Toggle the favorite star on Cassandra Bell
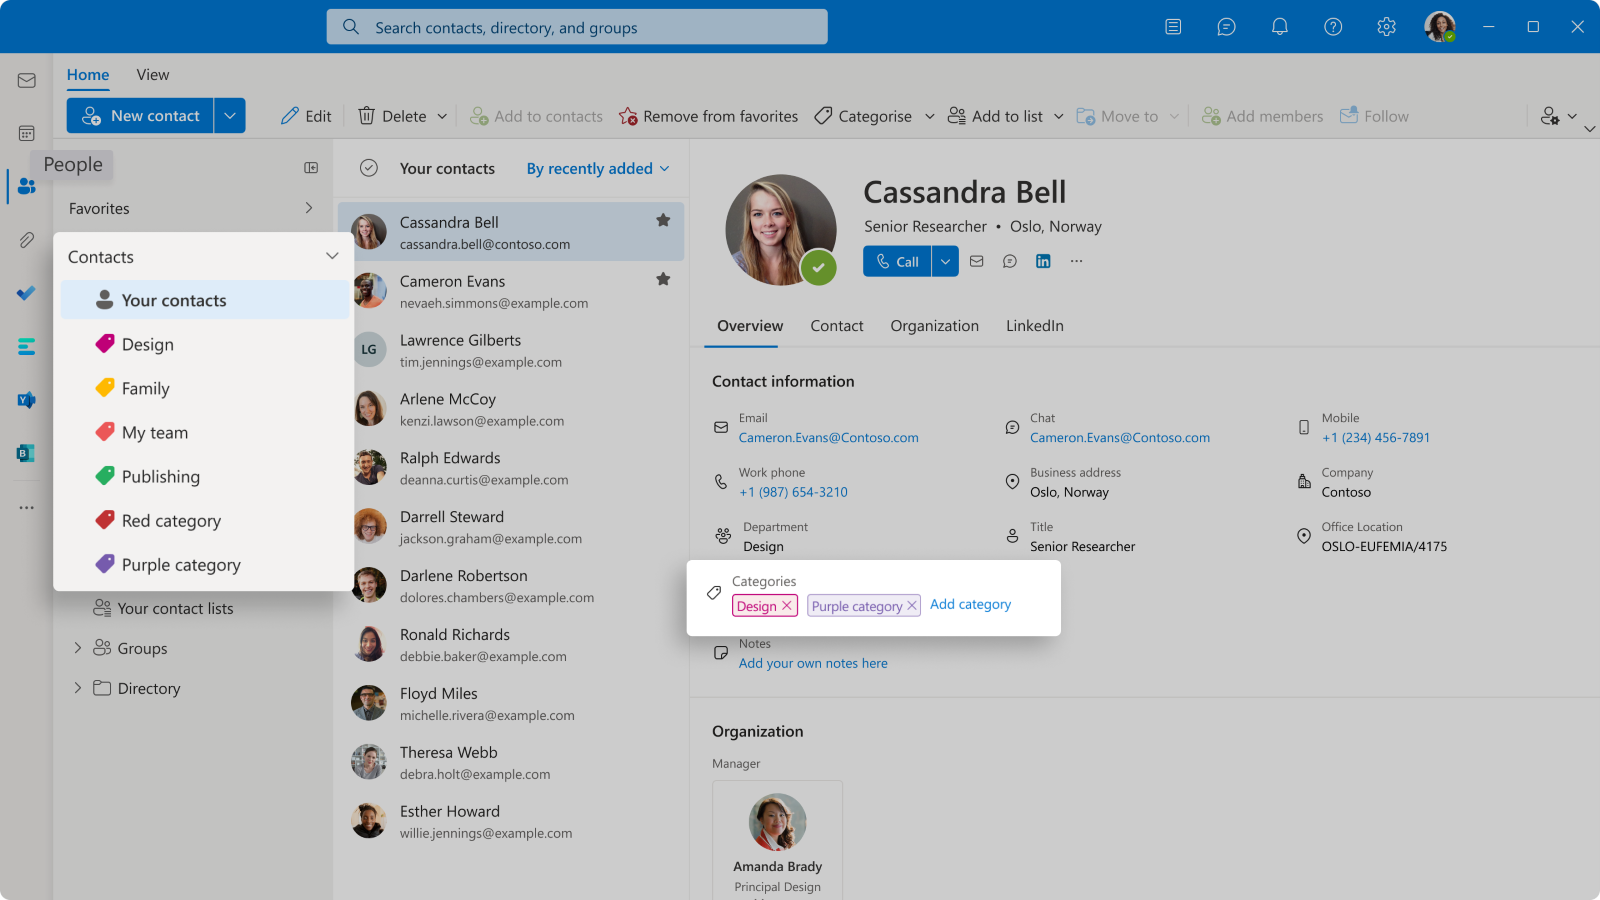Screen dimensions: 1600x900 pyautogui.click(x=663, y=222)
